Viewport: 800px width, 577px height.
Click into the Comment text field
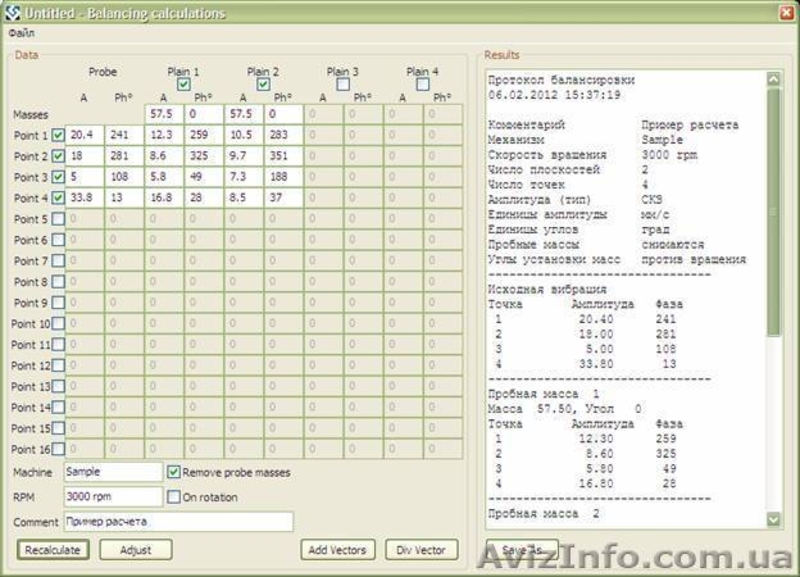click(178, 522)
